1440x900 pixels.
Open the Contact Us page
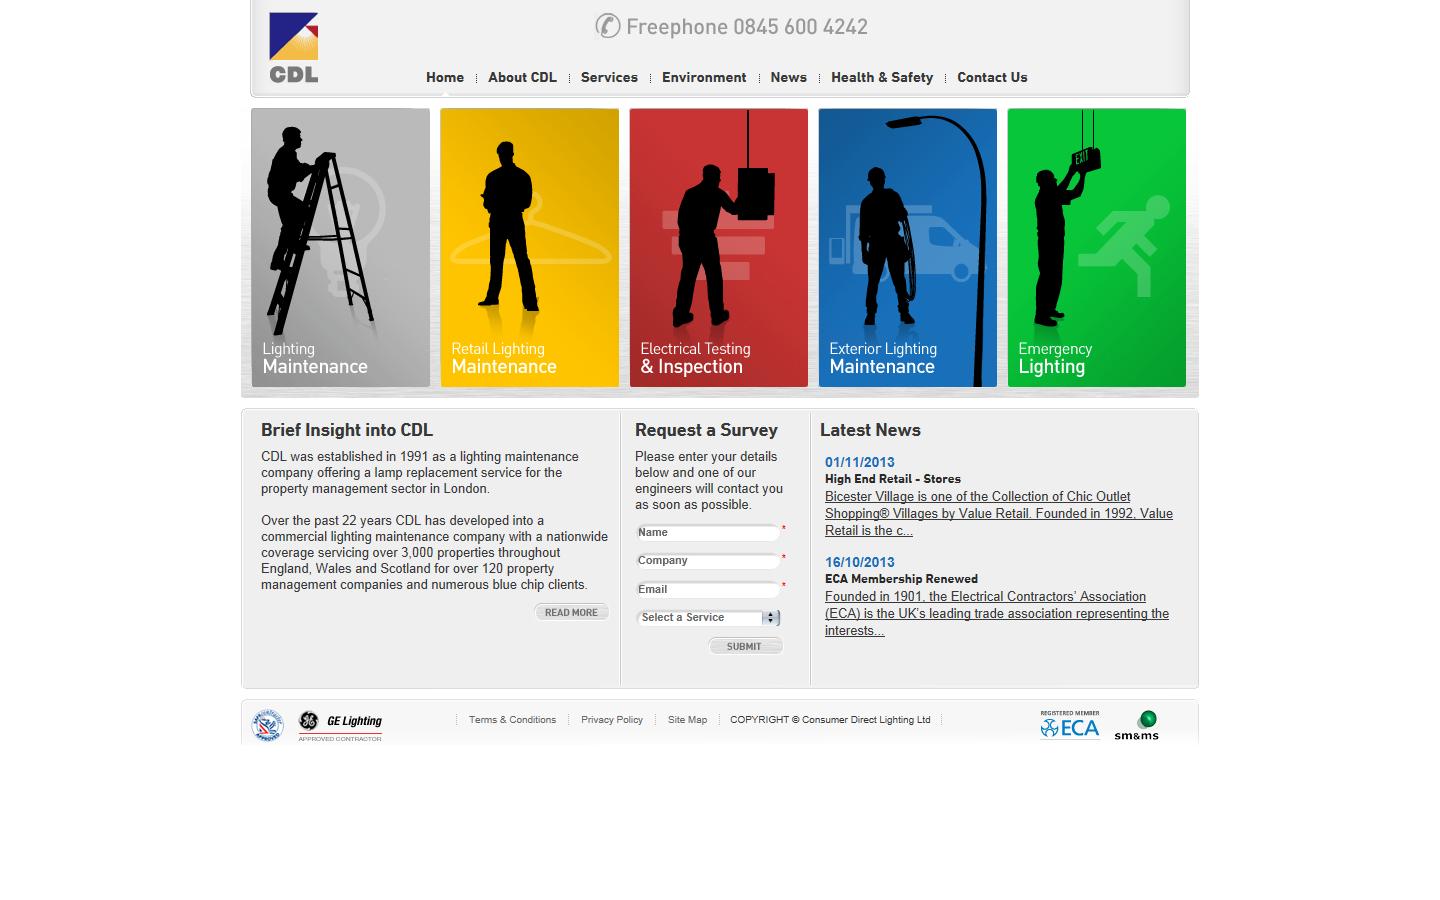click(991, 77)
